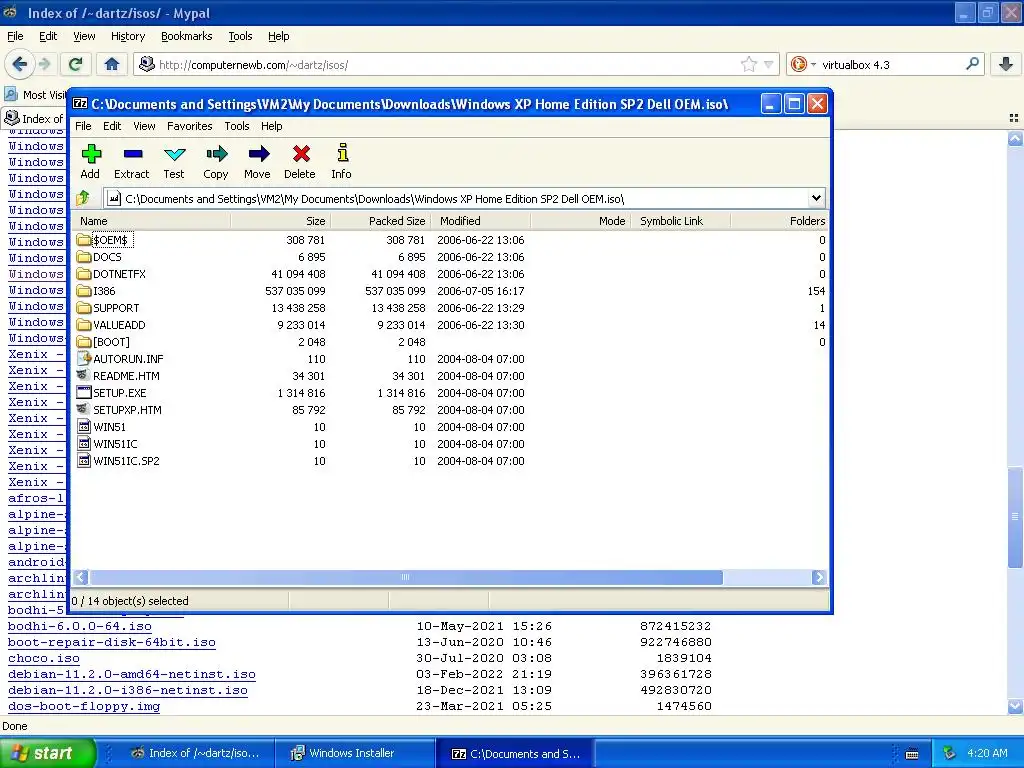Select the VALUEADD folder
Screen dimensions: 1024x768
coord(119,325)
